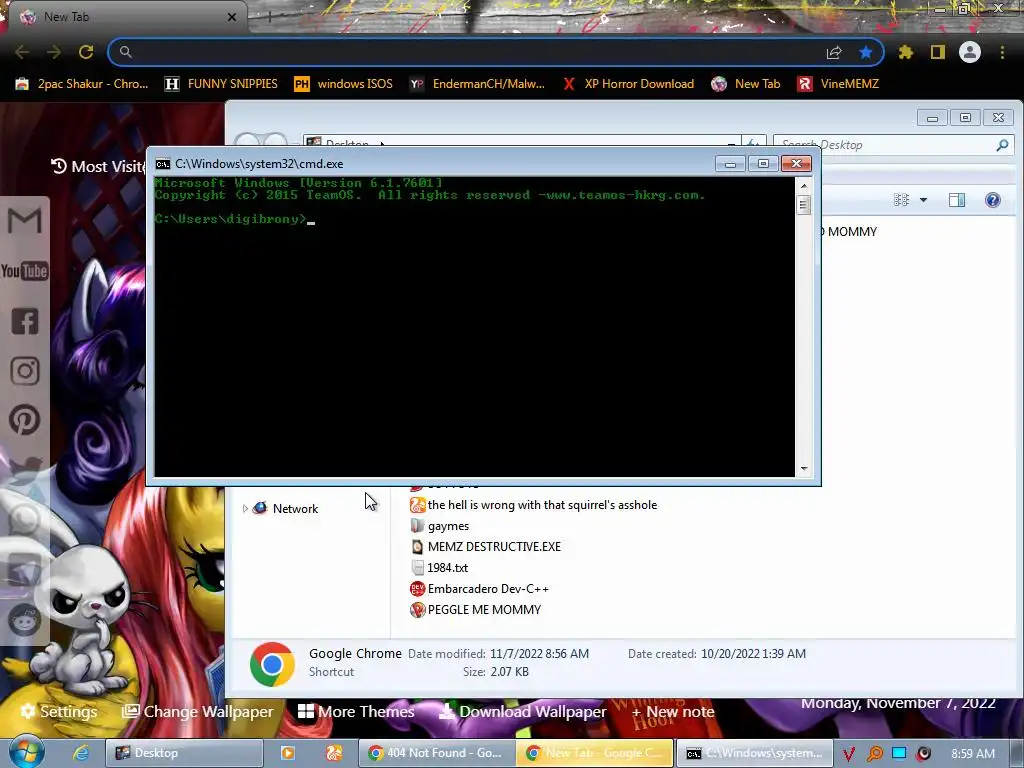Open the Chrome profile avatar
Screen dimensions: 1024x768
(x=970, y=52)
